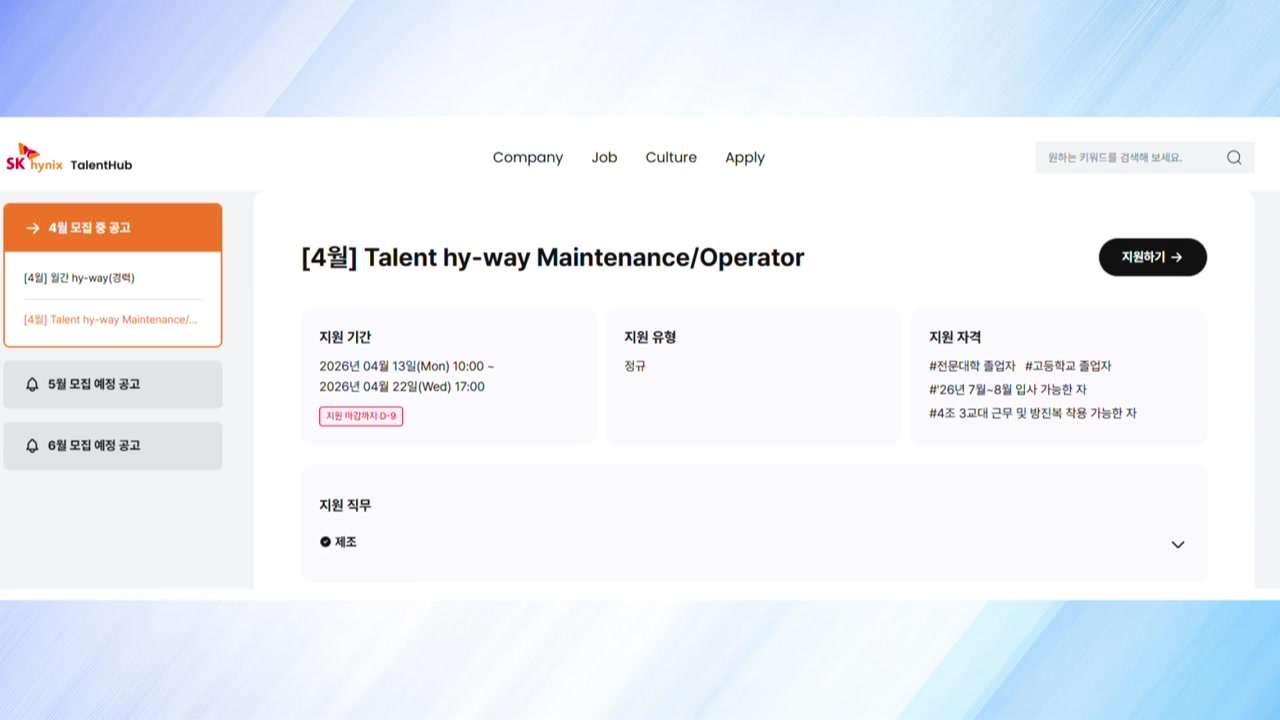This screenshot has height=720, width=1280.
Task: Select [4월] Talent hy-way Maintenance sidebar link
Action: point(110,320)
